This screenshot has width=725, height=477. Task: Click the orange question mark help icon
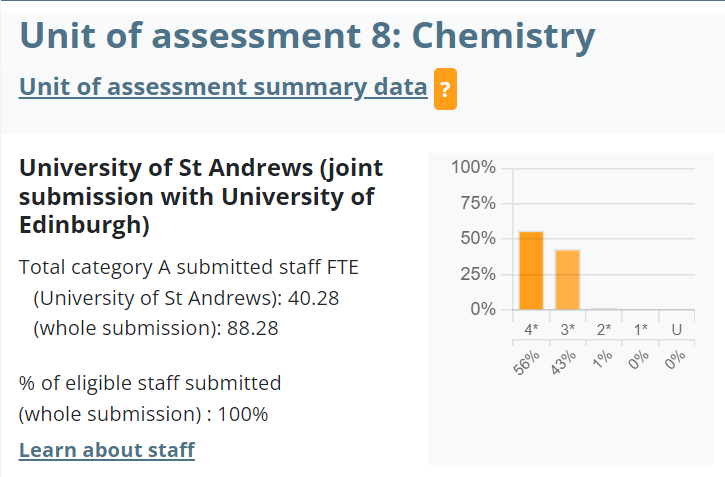point(445,90)
